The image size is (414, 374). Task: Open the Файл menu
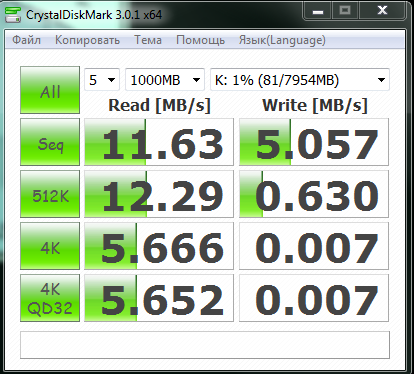click(26, 40)
